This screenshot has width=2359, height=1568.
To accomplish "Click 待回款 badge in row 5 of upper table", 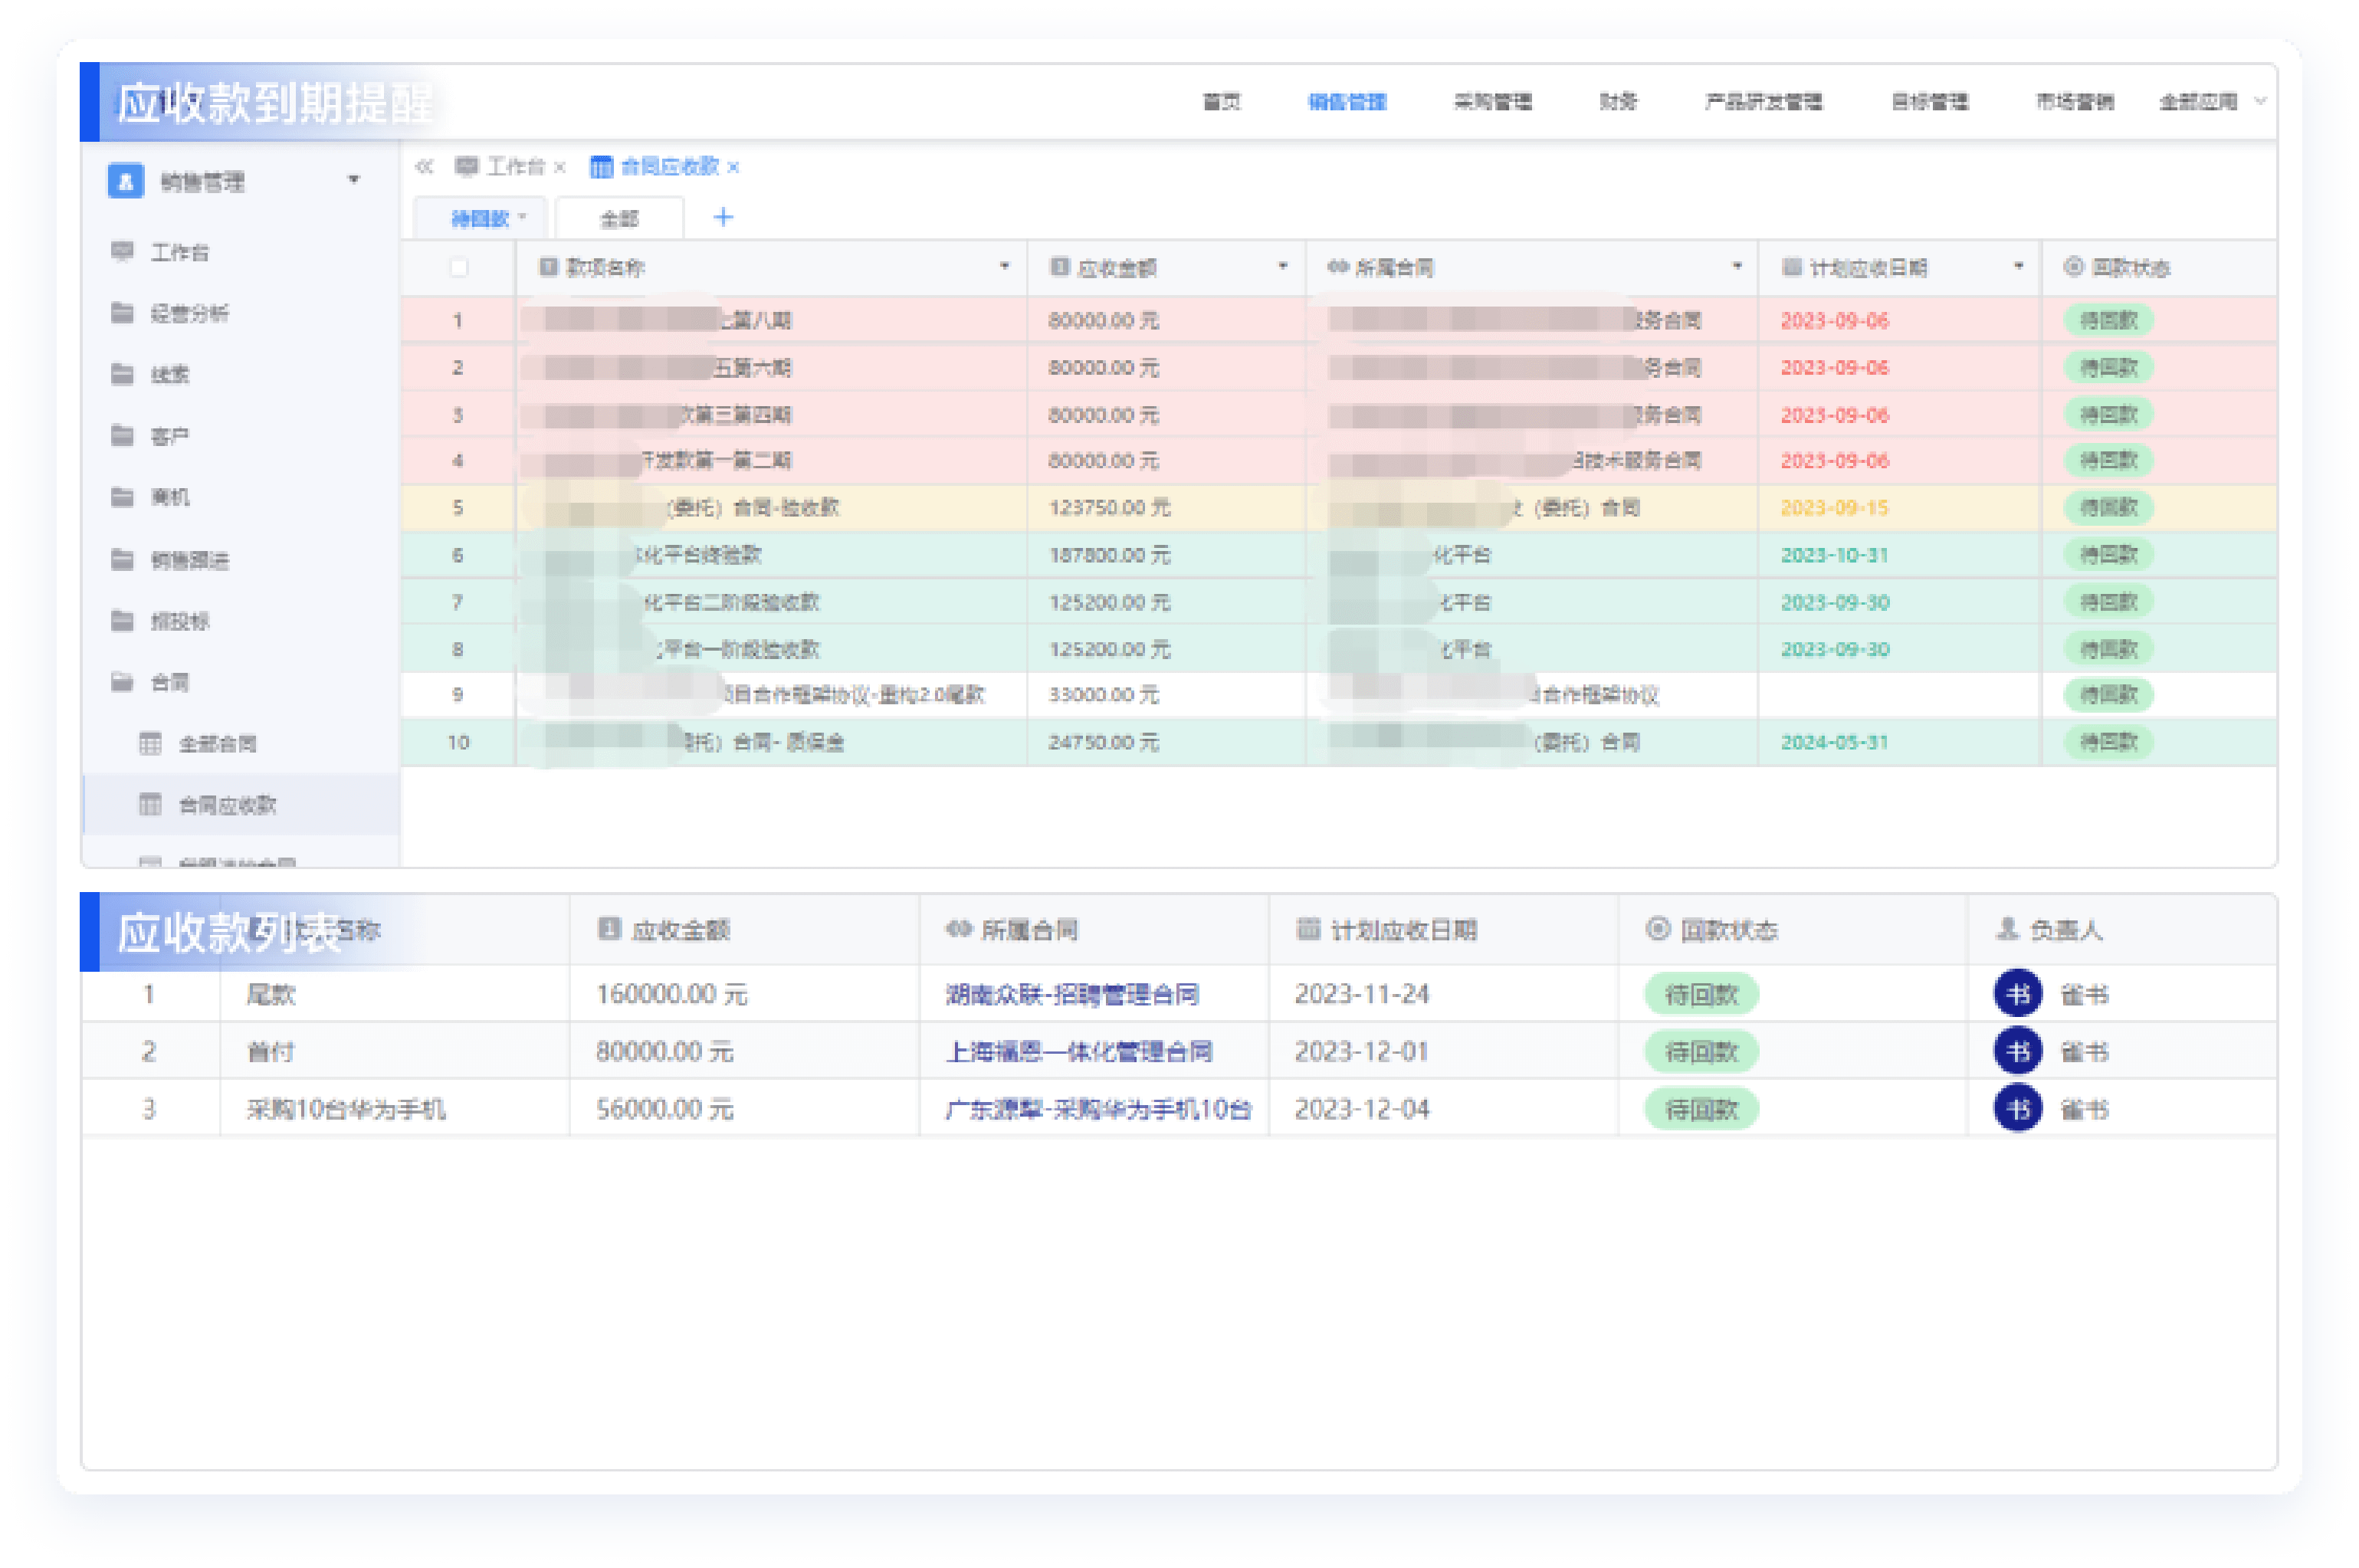I will (2108, 507).
